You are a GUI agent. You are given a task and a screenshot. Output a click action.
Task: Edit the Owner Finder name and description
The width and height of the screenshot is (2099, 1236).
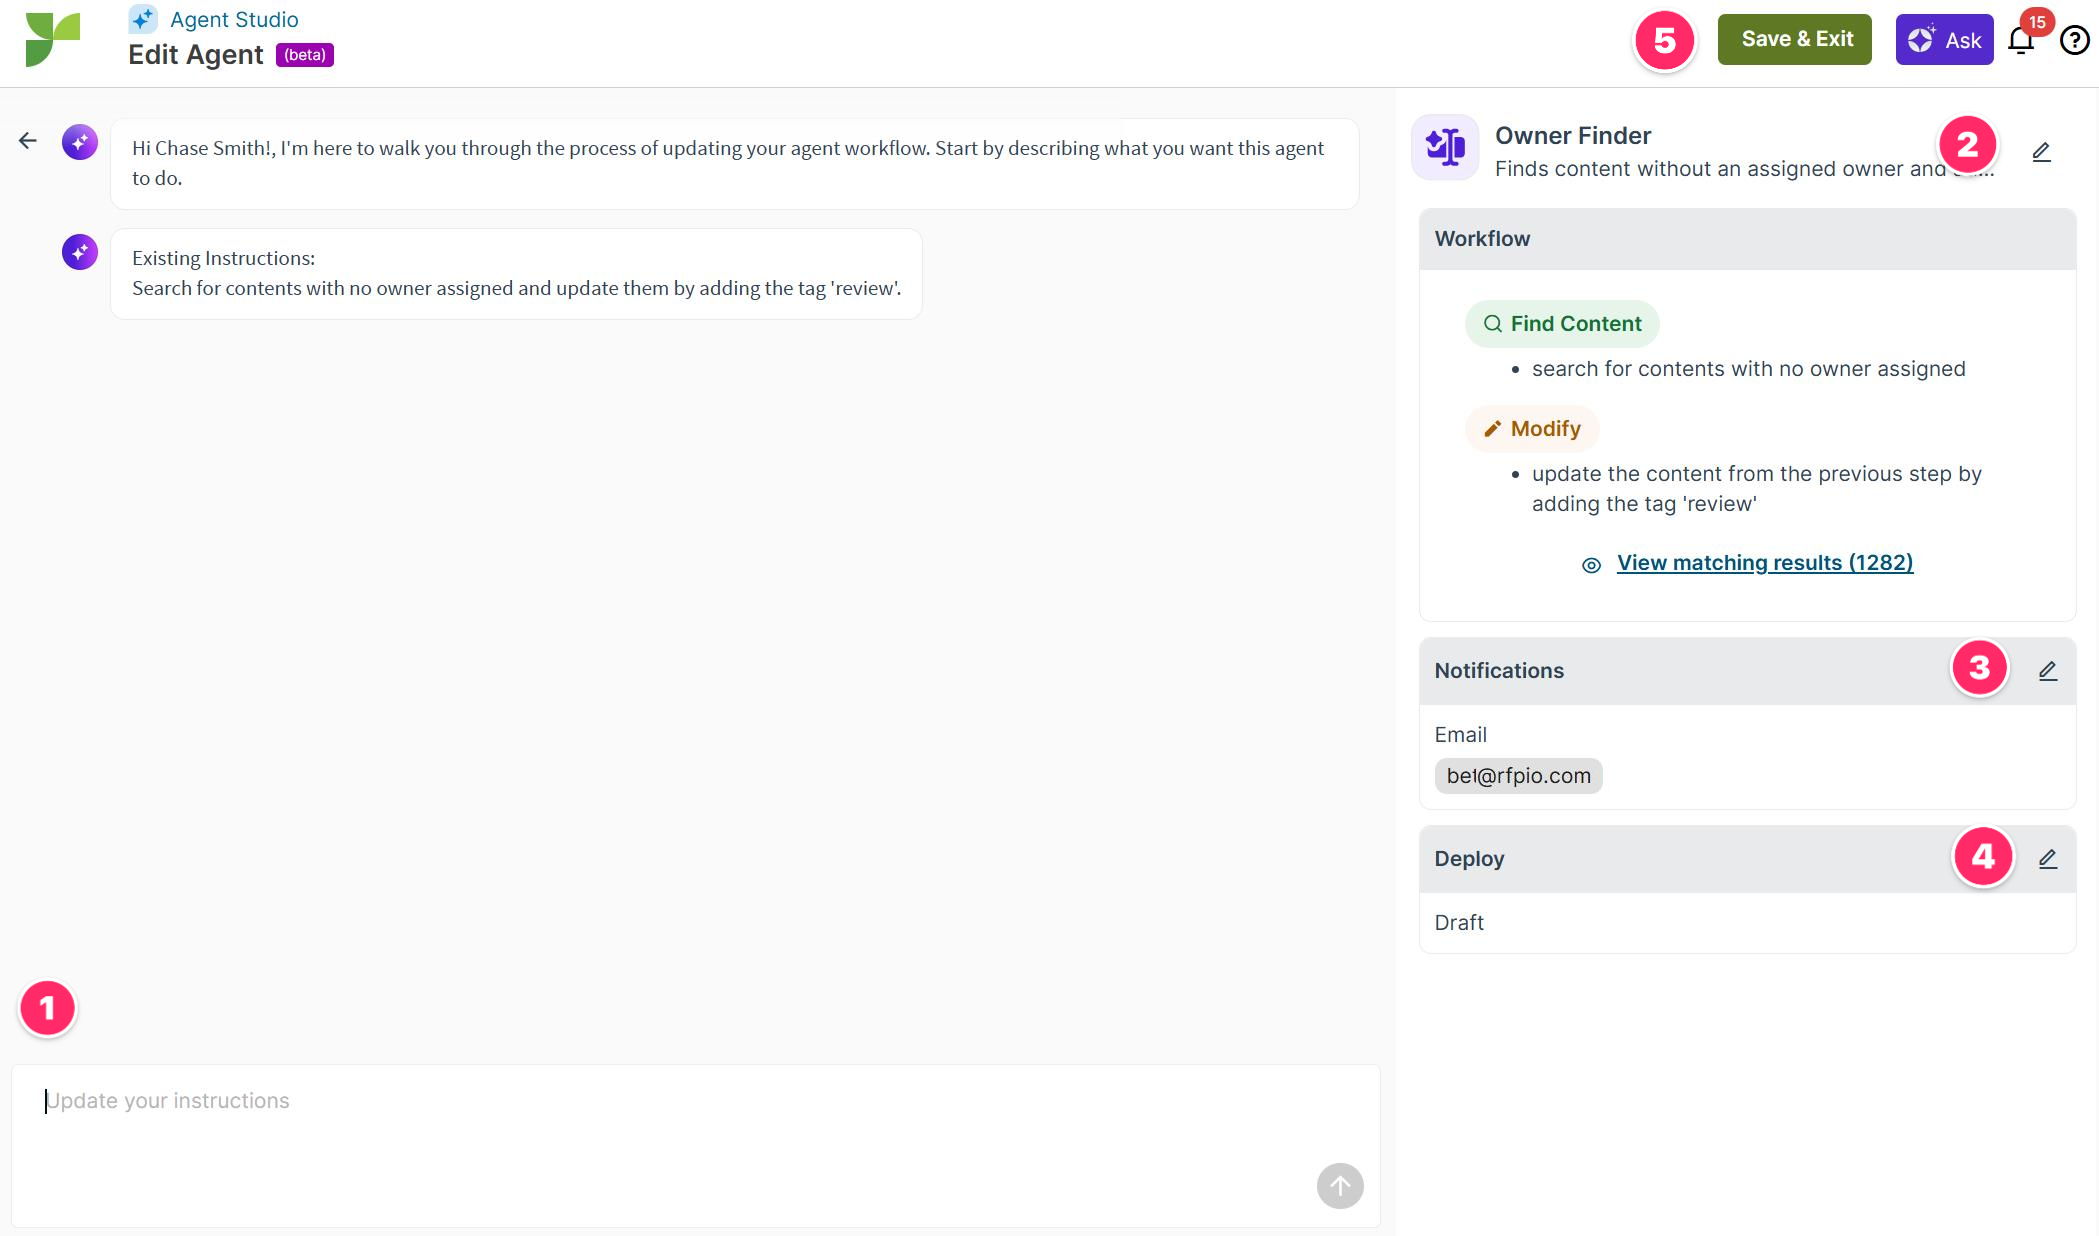pos(2041,152)
